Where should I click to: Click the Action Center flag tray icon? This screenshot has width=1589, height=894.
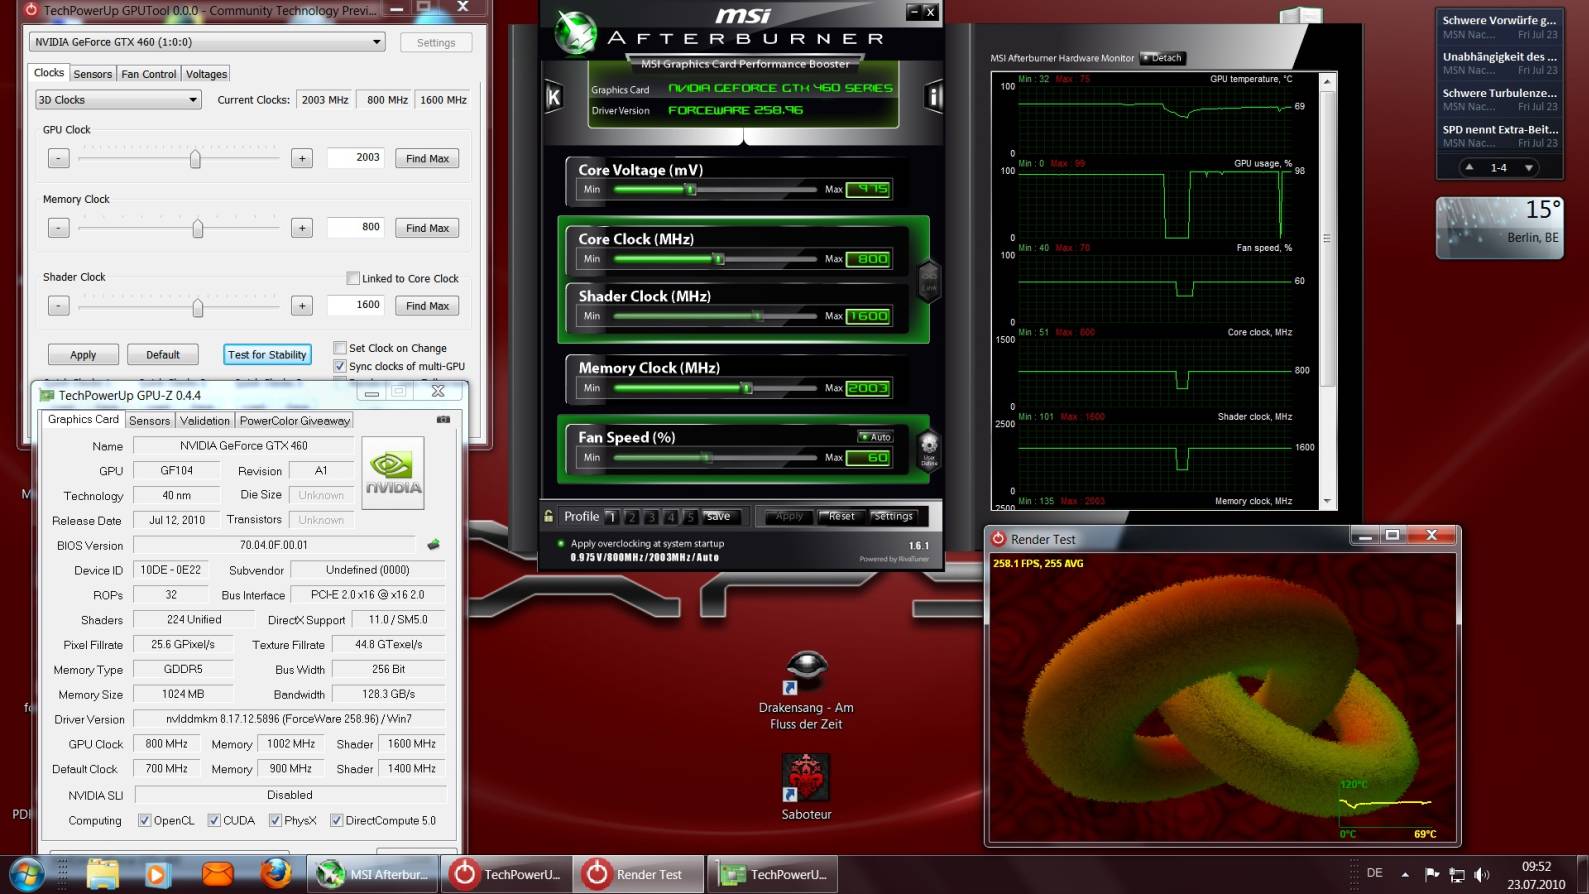pyautogui.click(x=1432, y=875)
